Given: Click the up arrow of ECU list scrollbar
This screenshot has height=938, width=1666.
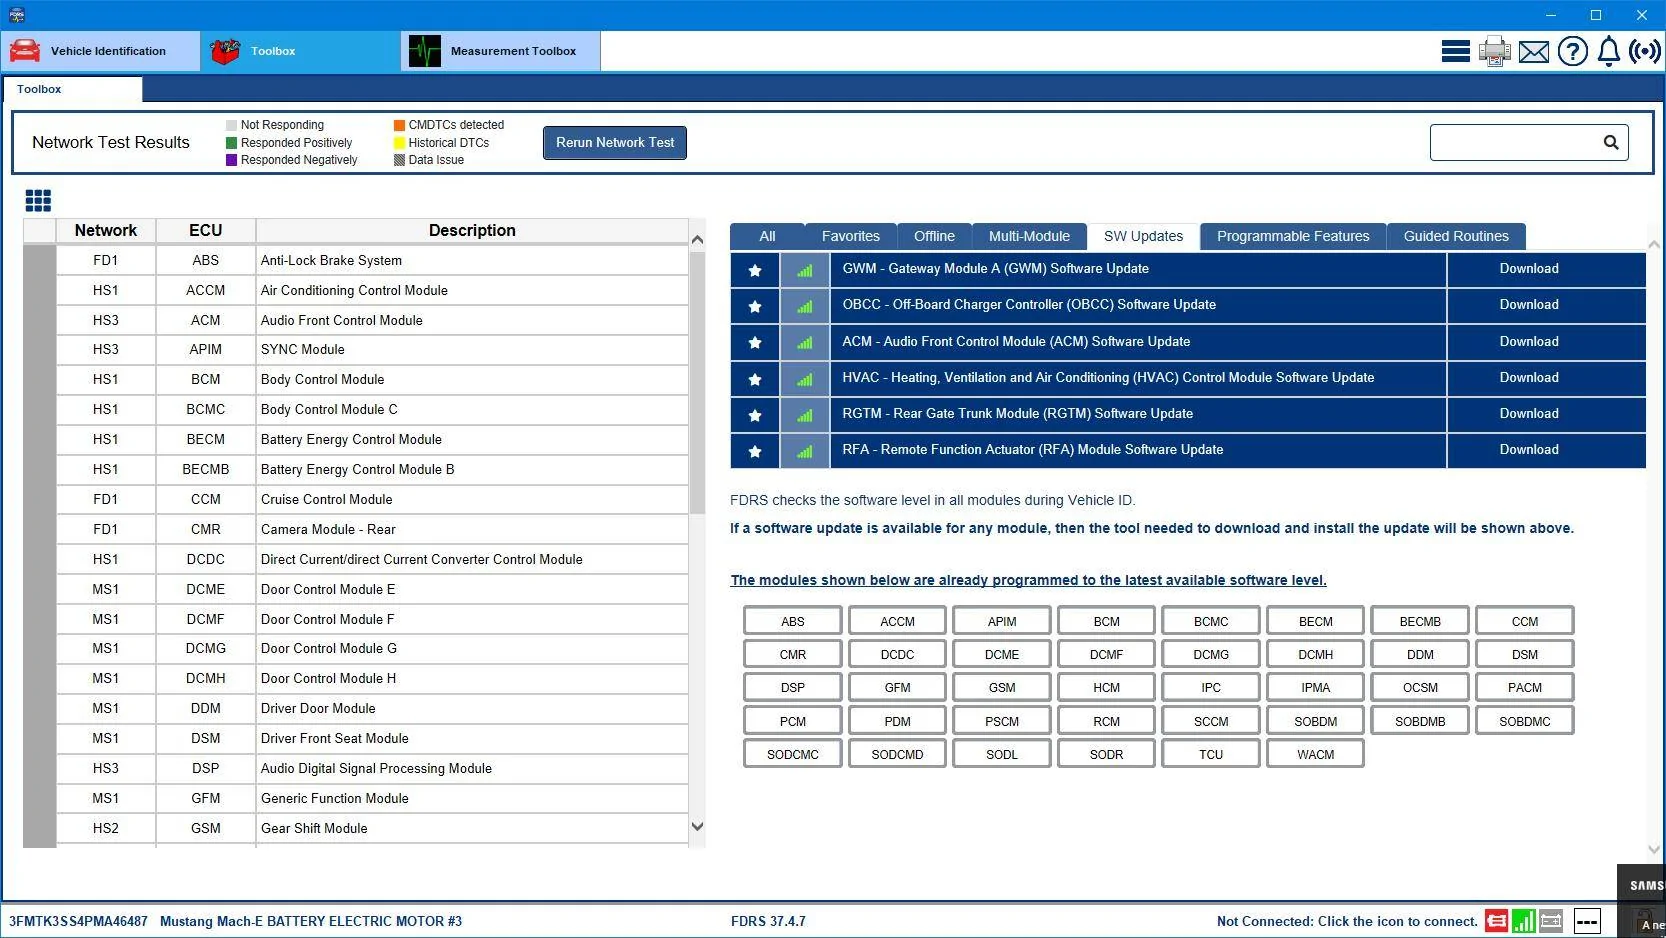Looking at the screenshot, I should (x=697, y=240).
